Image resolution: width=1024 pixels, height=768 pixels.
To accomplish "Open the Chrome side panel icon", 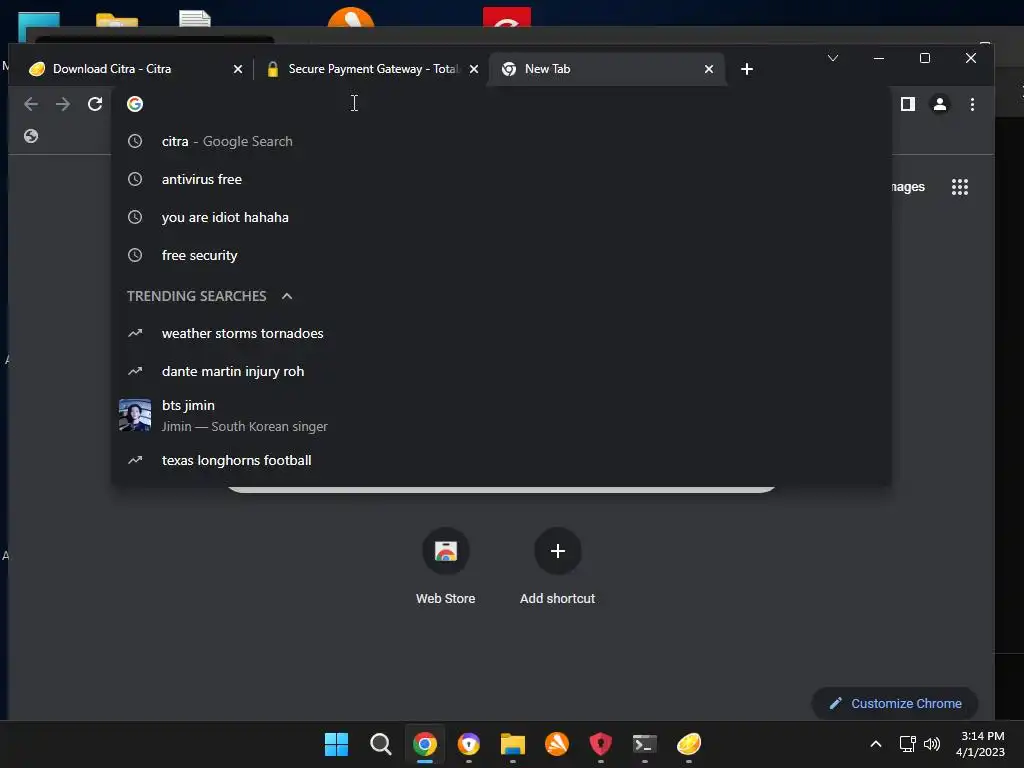I will pyautogui.click(x=908, y=104).
